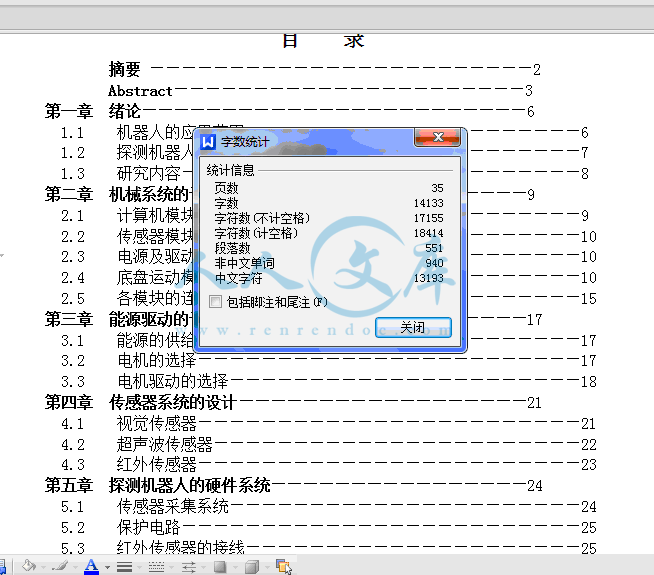Click the 4.1 视觉传感器 entry
The height and width of the screenshot is (575, 654).
[128, 424]
